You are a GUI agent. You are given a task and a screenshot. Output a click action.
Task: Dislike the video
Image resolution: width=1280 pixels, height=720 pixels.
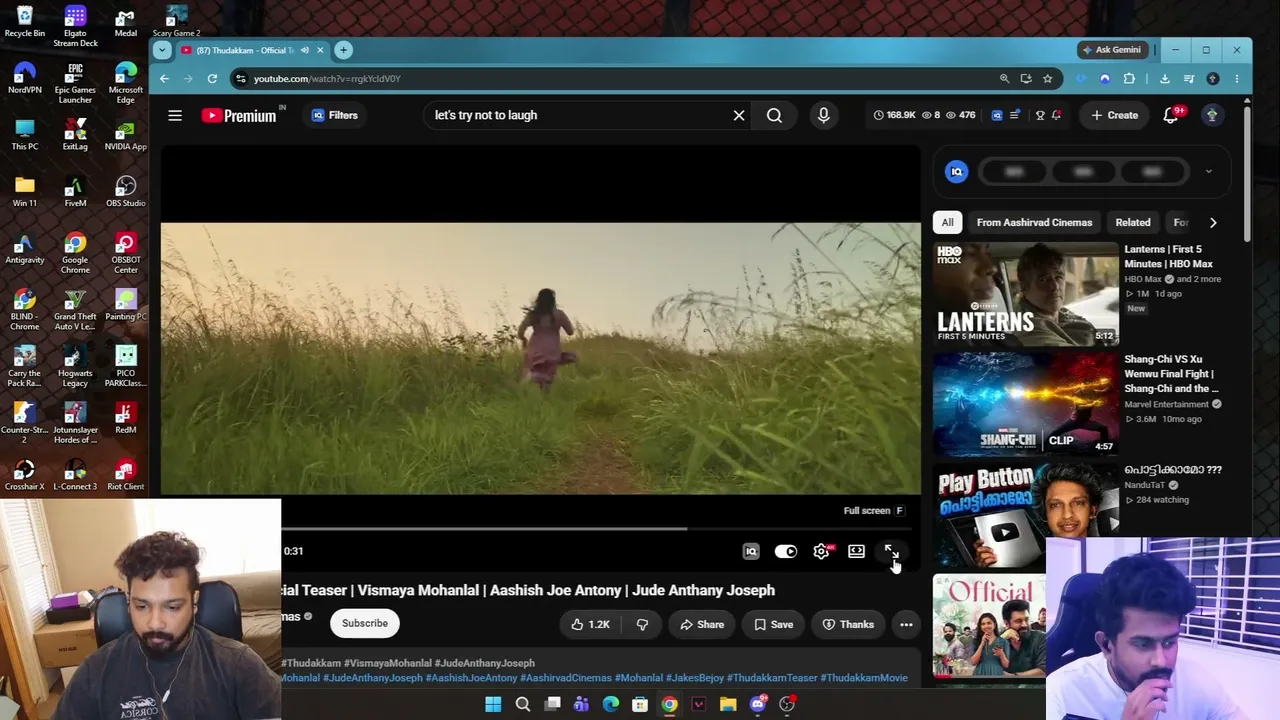pos(642,624)
